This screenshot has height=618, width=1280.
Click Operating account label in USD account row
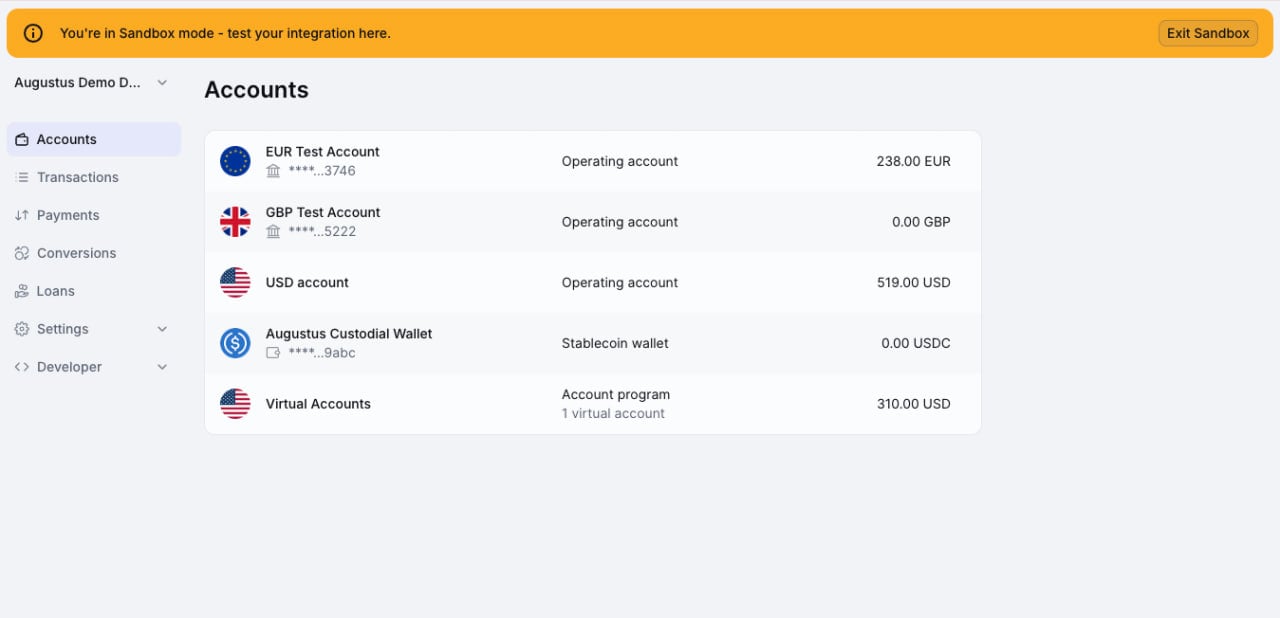[620, 283]
